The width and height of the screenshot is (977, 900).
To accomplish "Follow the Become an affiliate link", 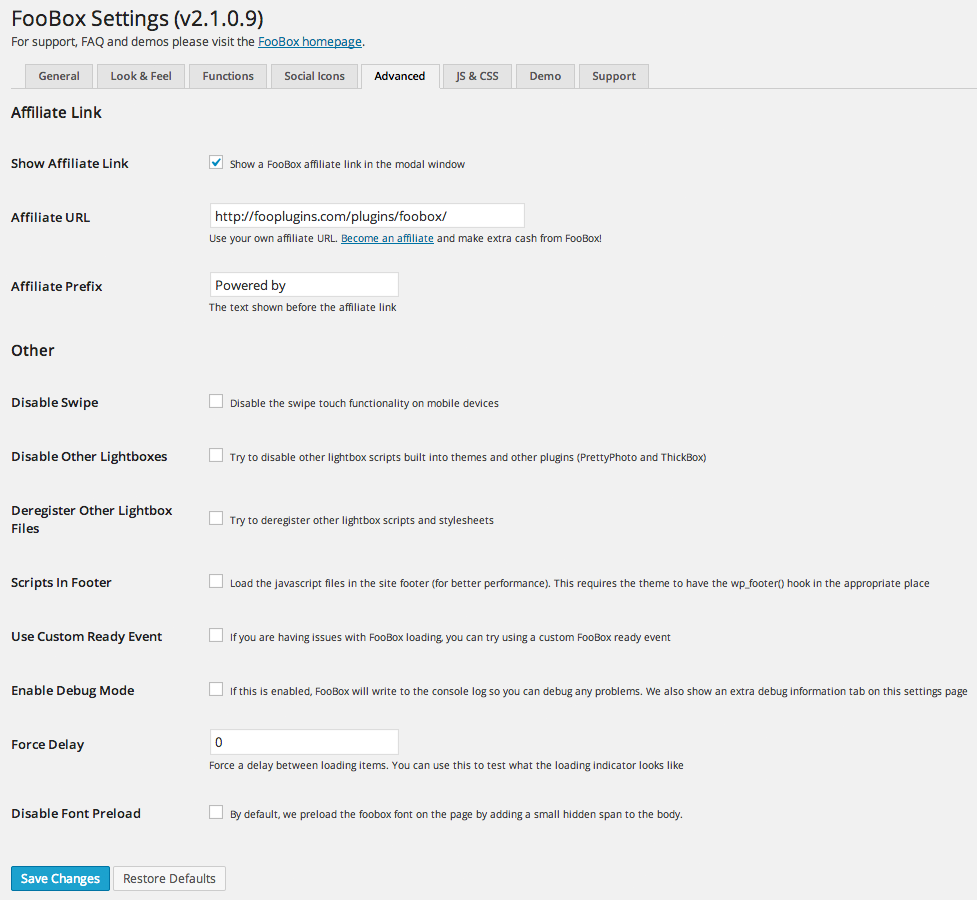I will (x=387, y=238).
